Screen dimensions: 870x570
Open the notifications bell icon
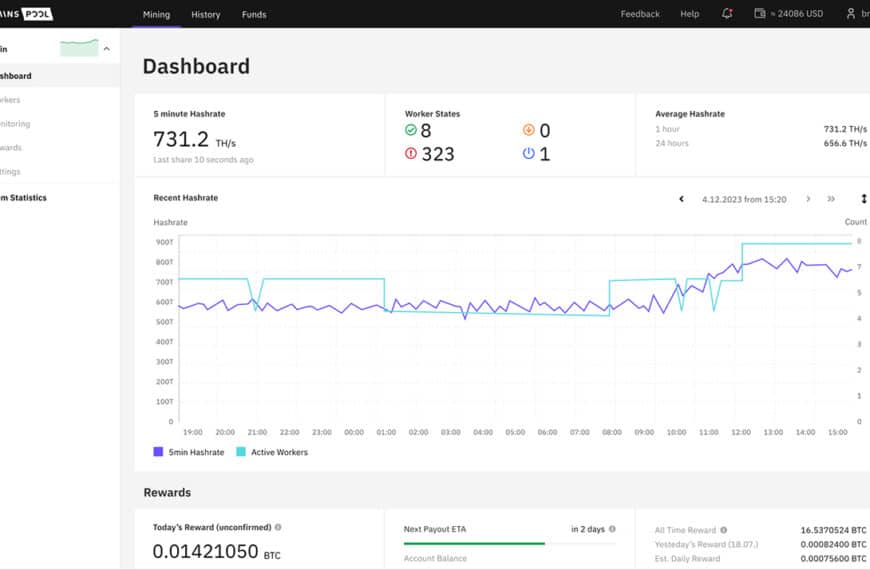[x=727, y=14]
